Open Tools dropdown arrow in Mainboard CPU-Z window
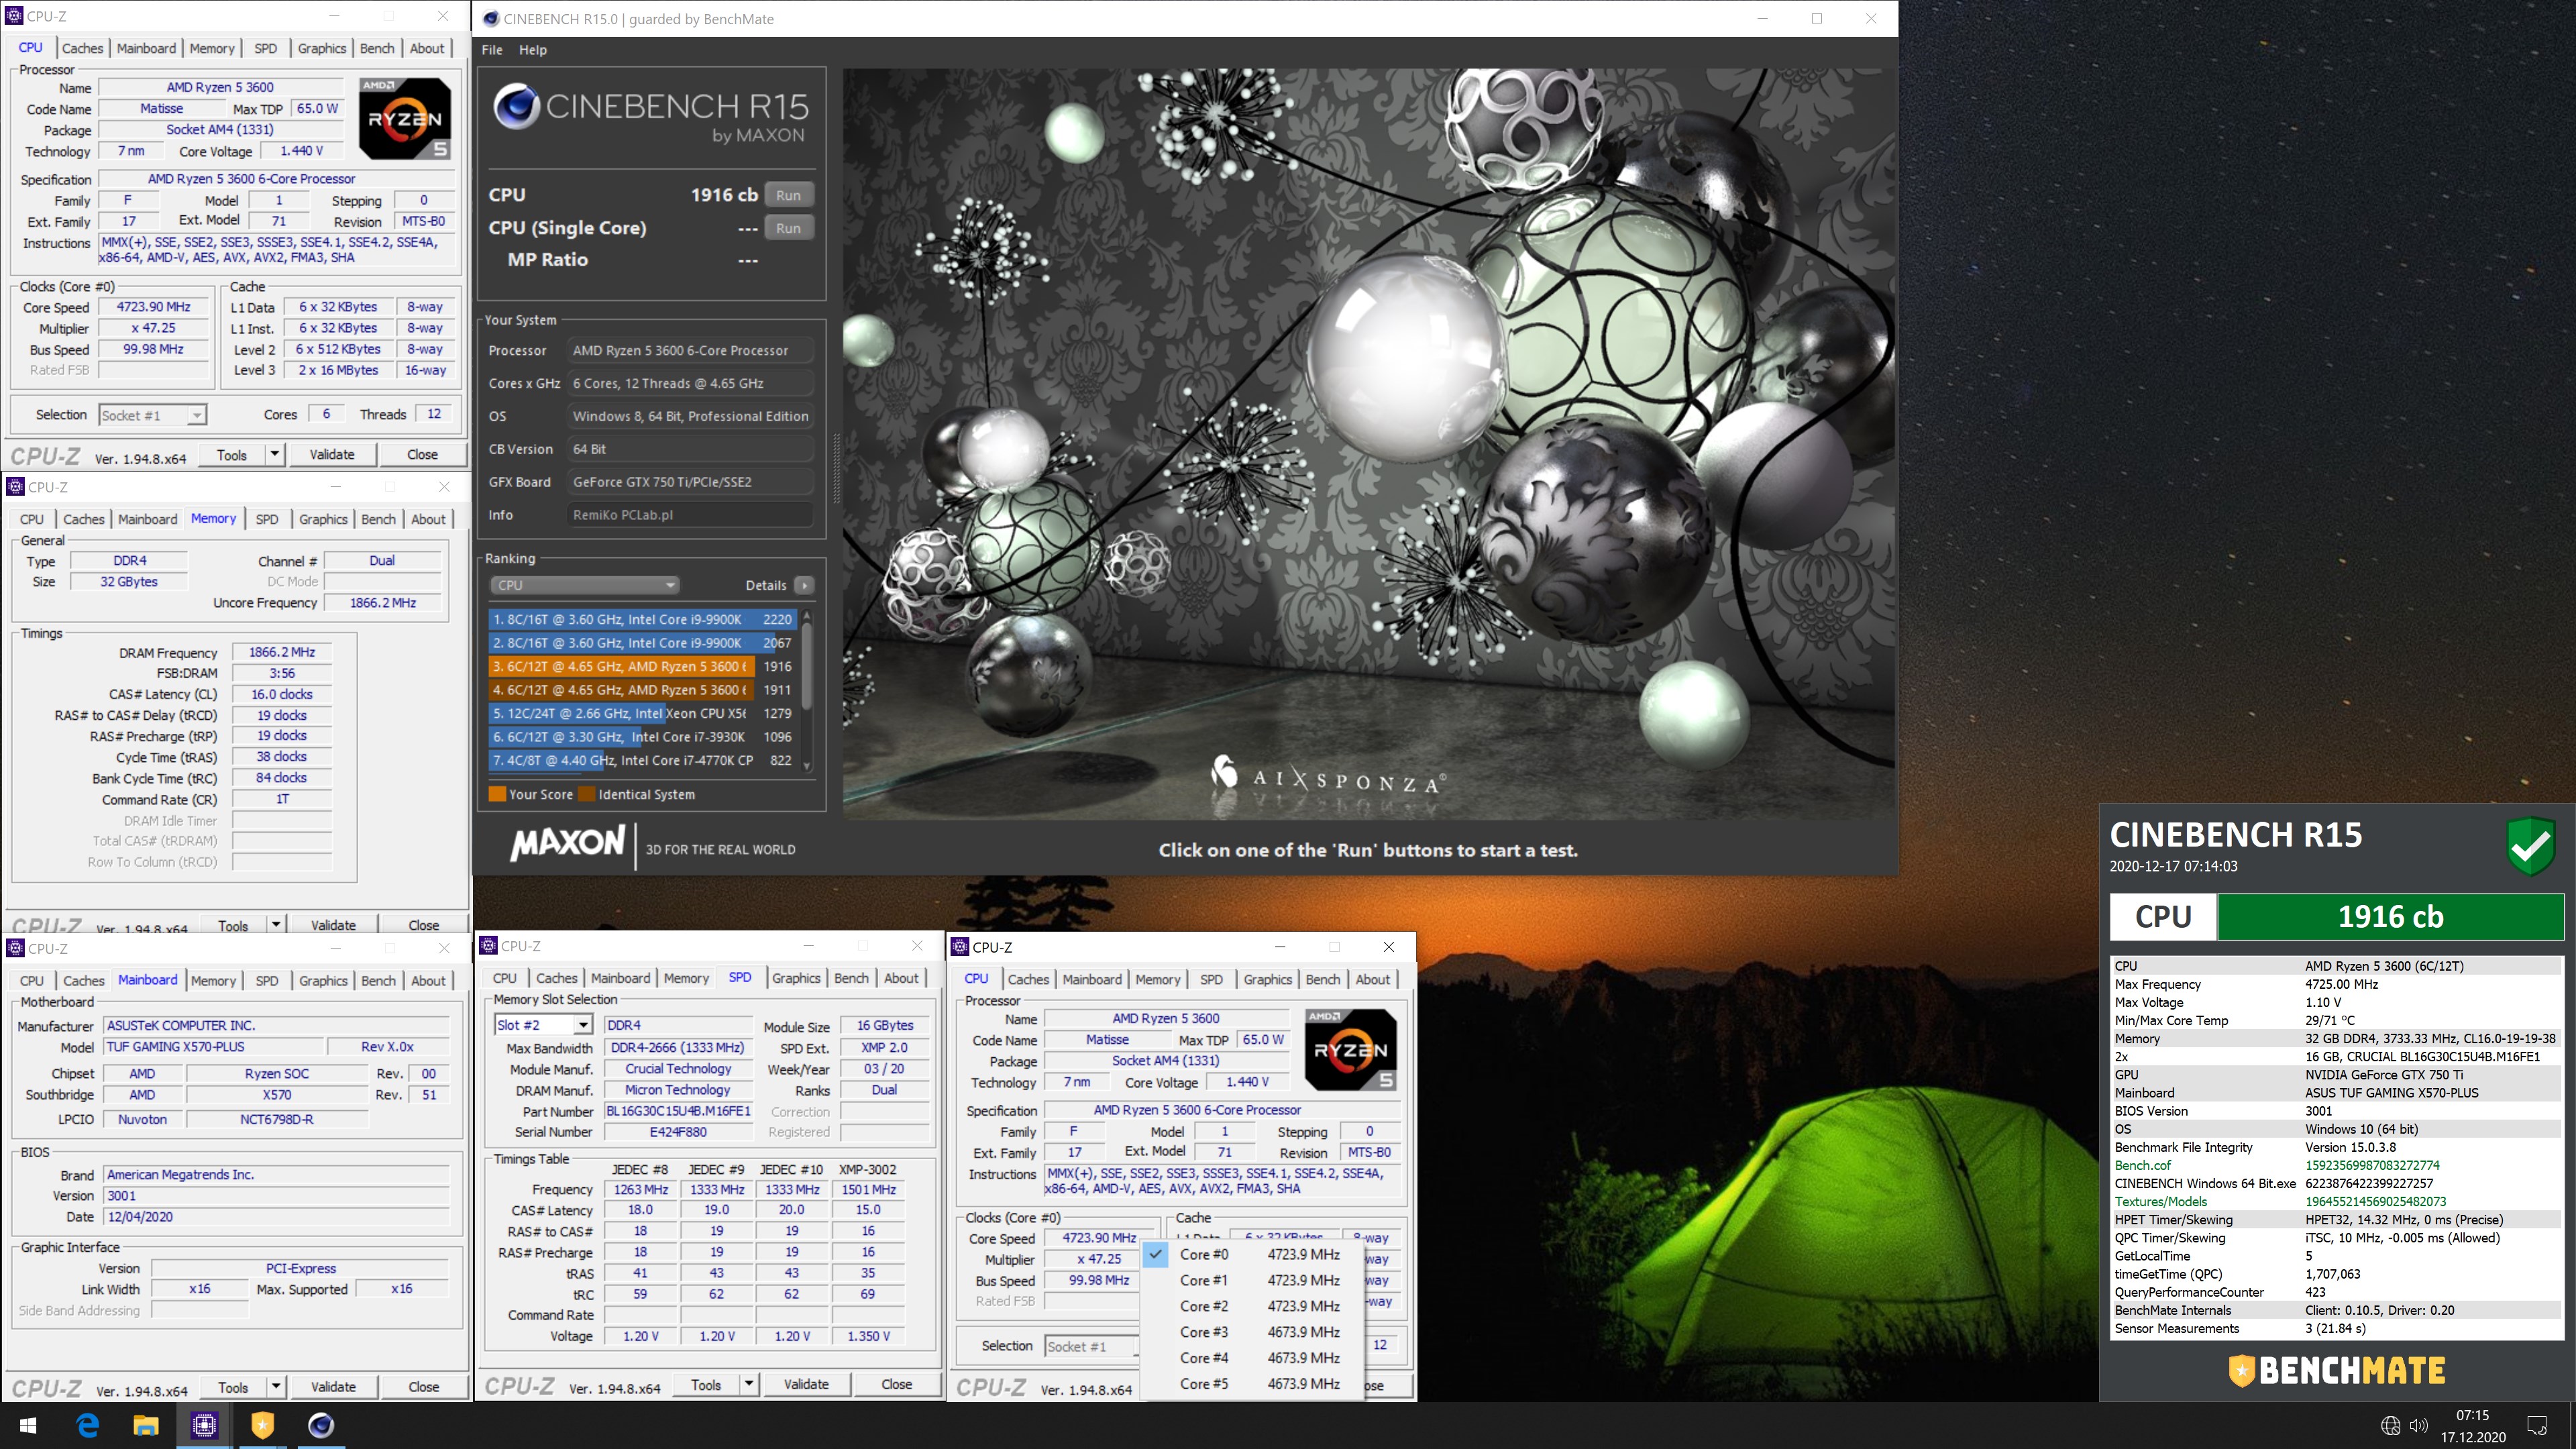 [x=276, y=1386]
